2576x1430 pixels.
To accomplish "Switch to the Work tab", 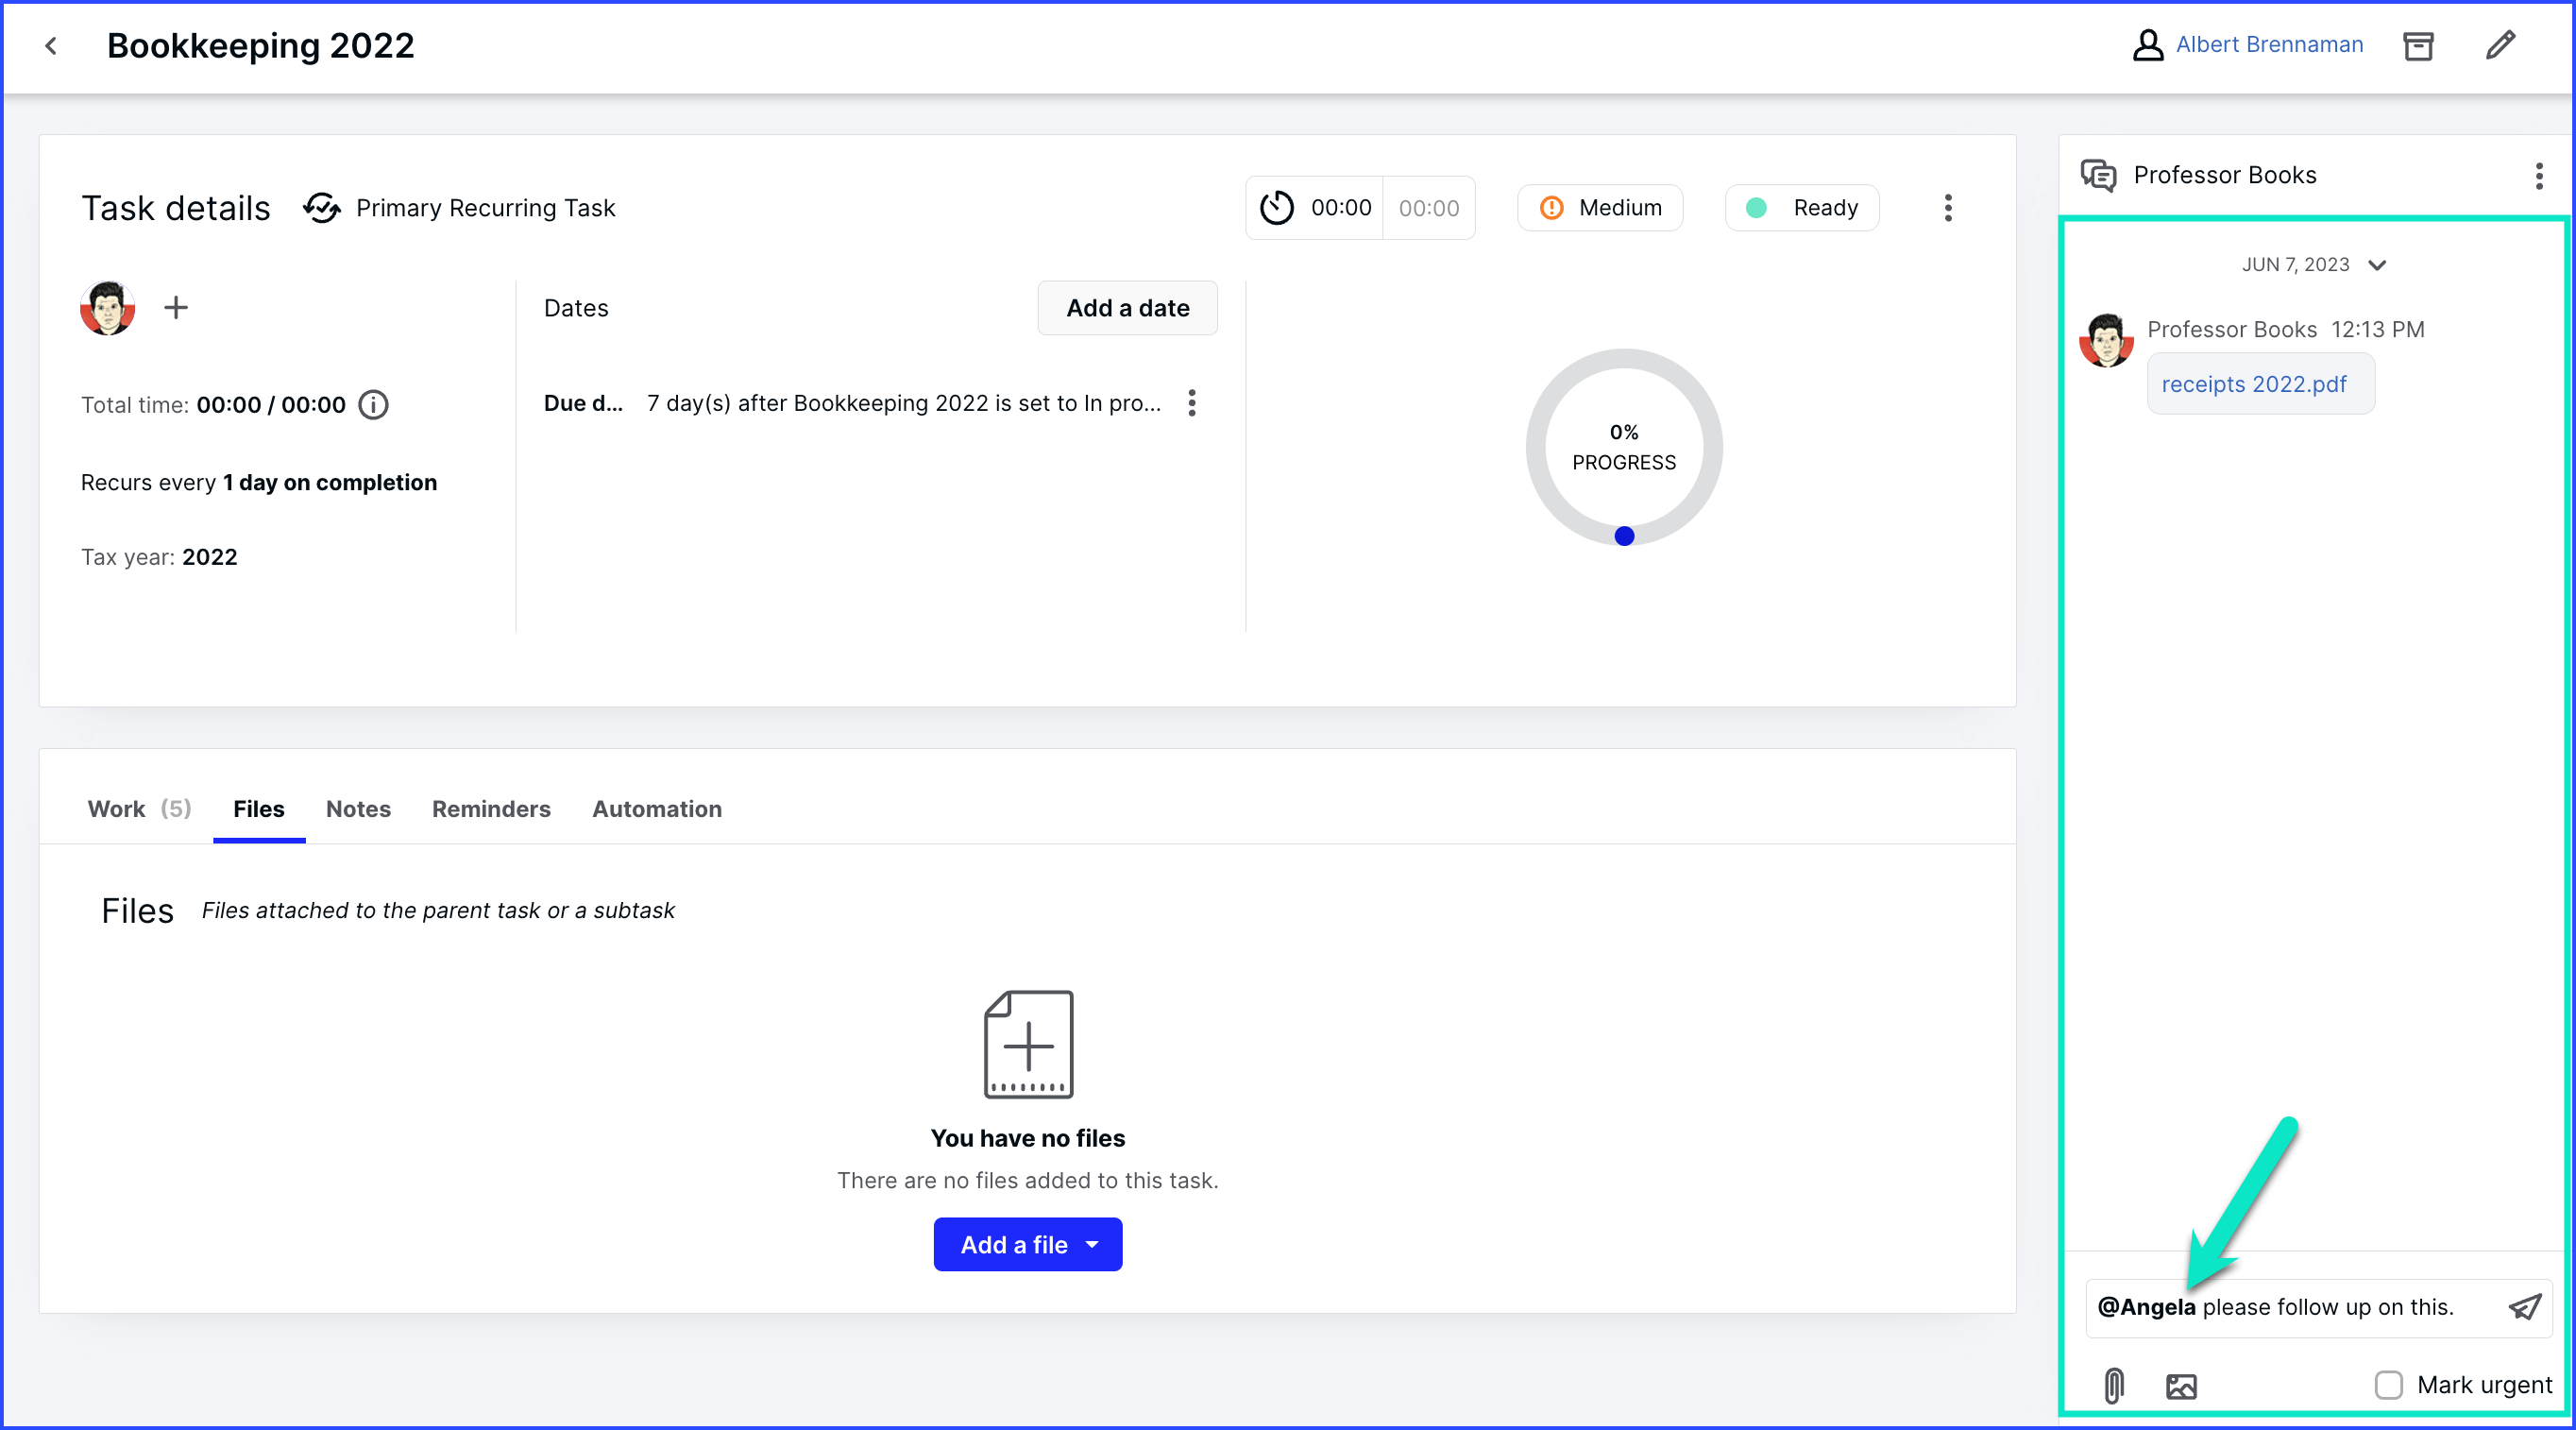I will click(x=139, y=809).
